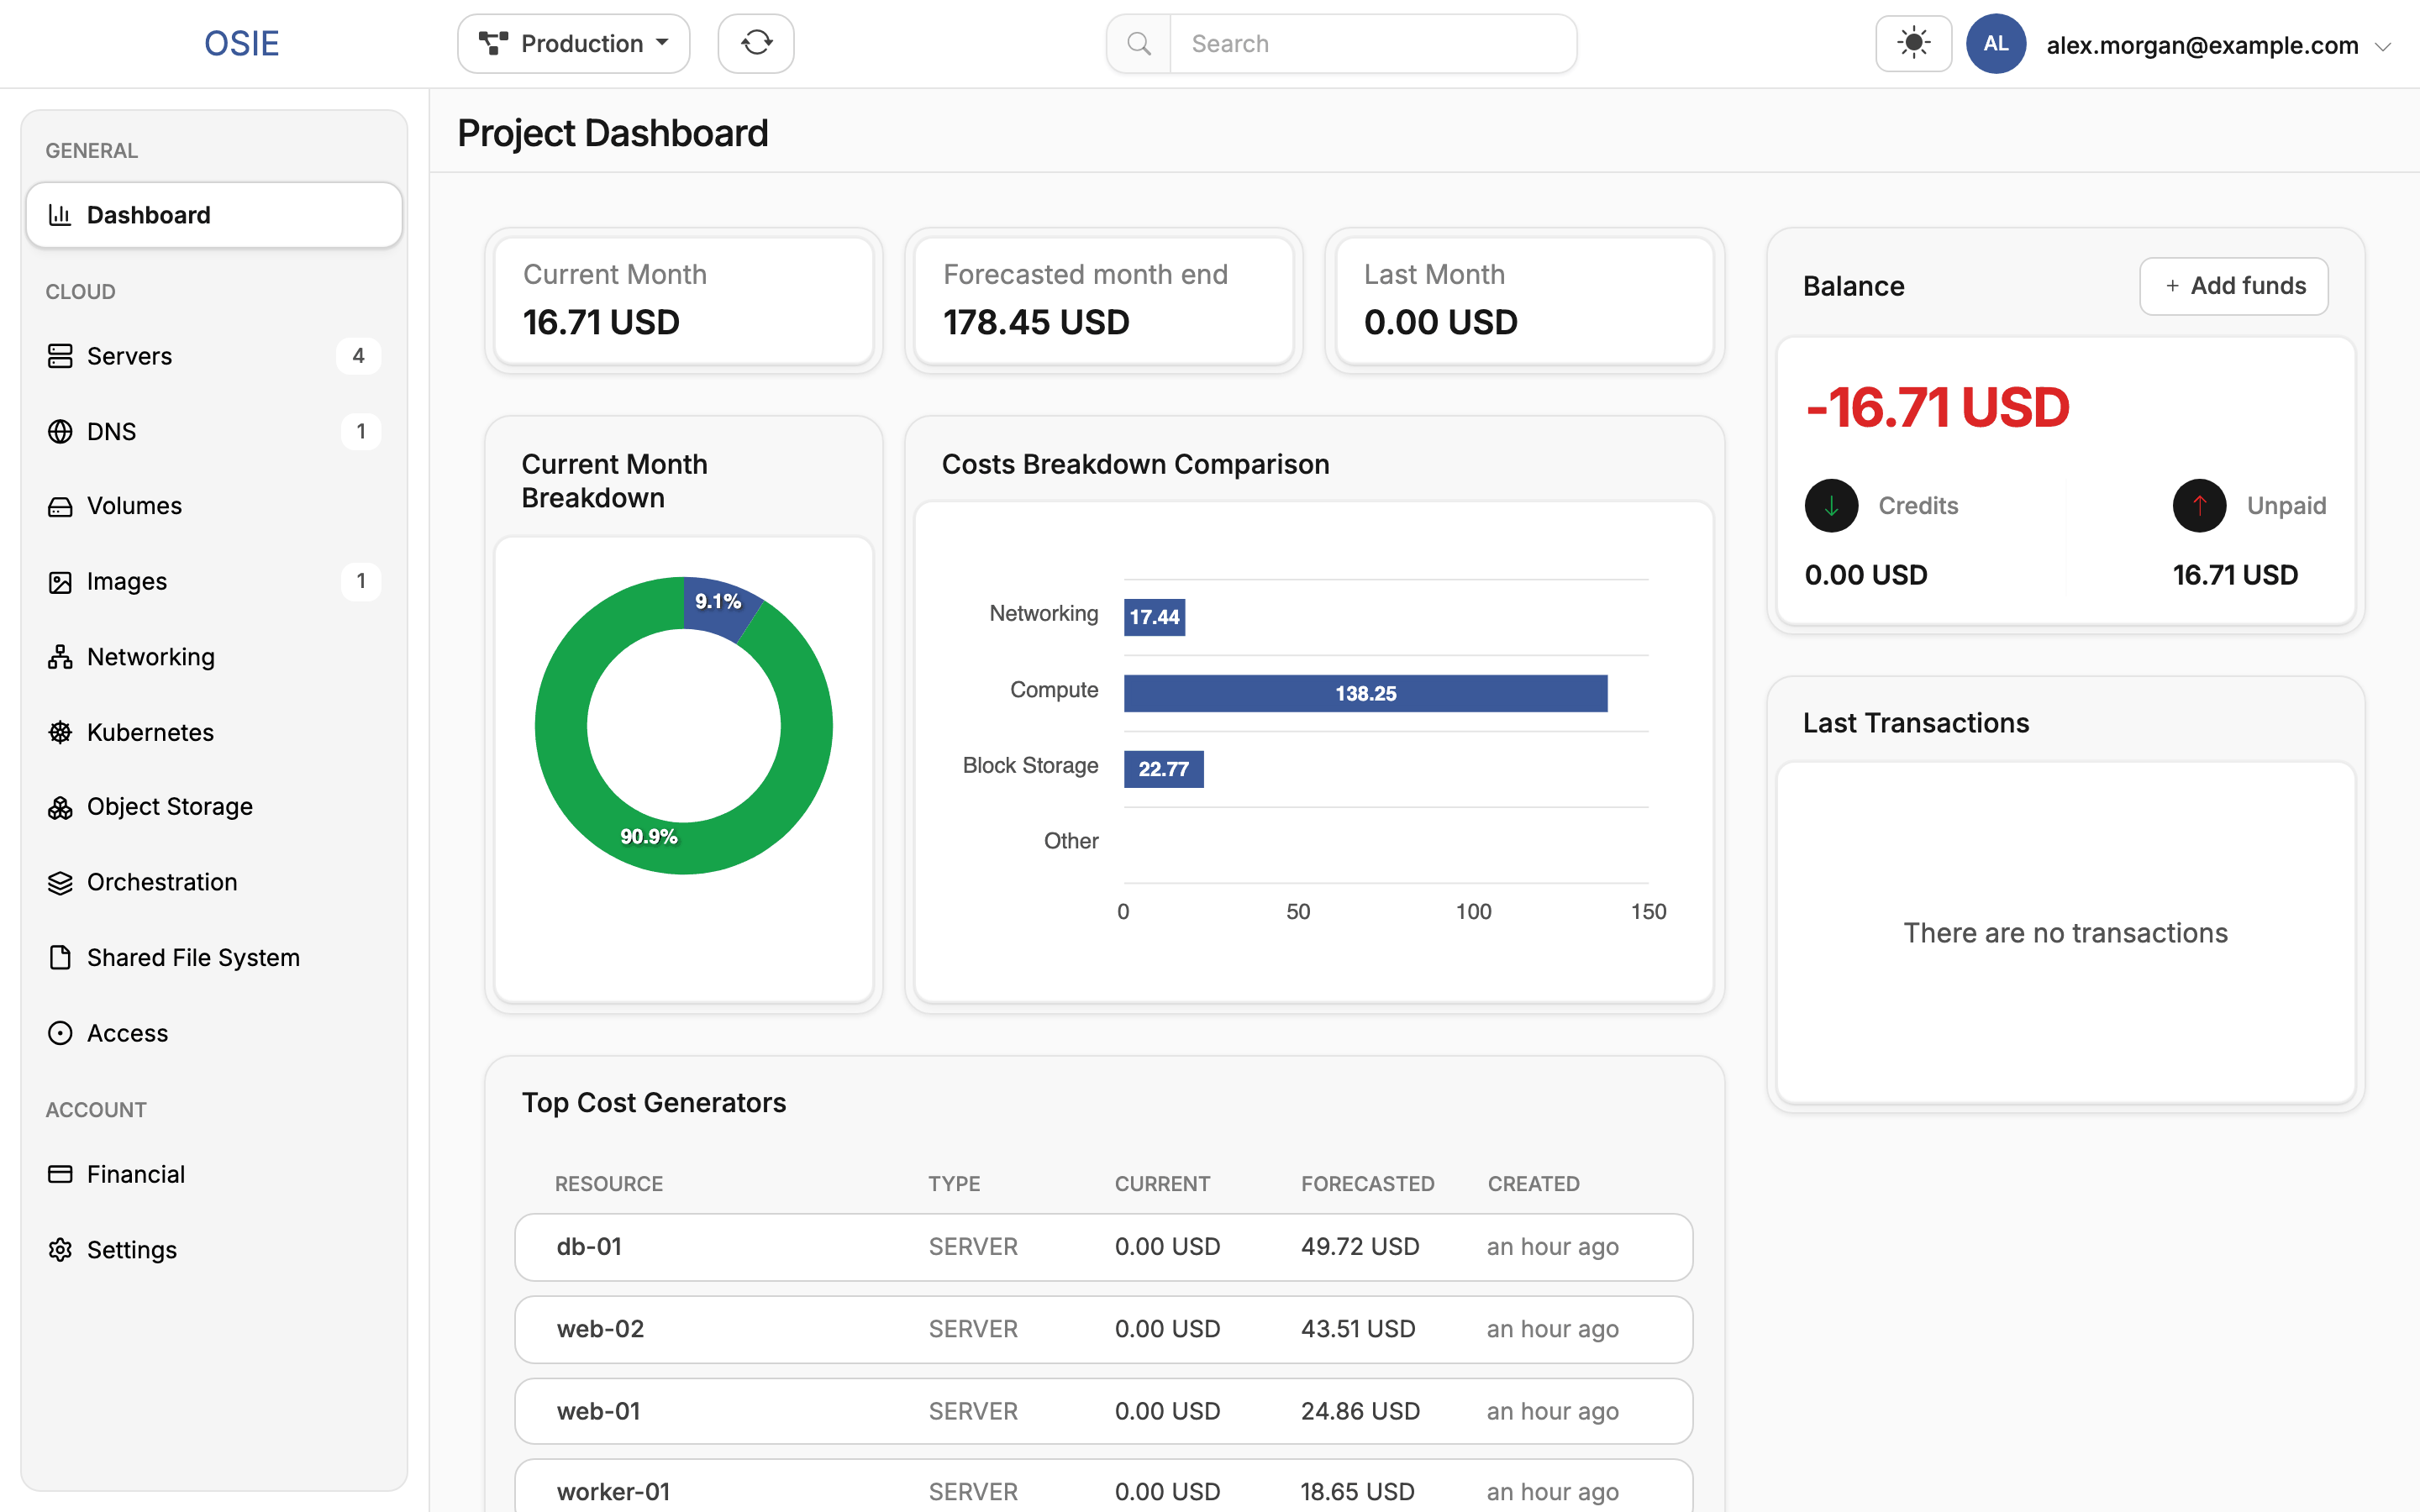Open the Production project dropdown

(x=574, y=43)
